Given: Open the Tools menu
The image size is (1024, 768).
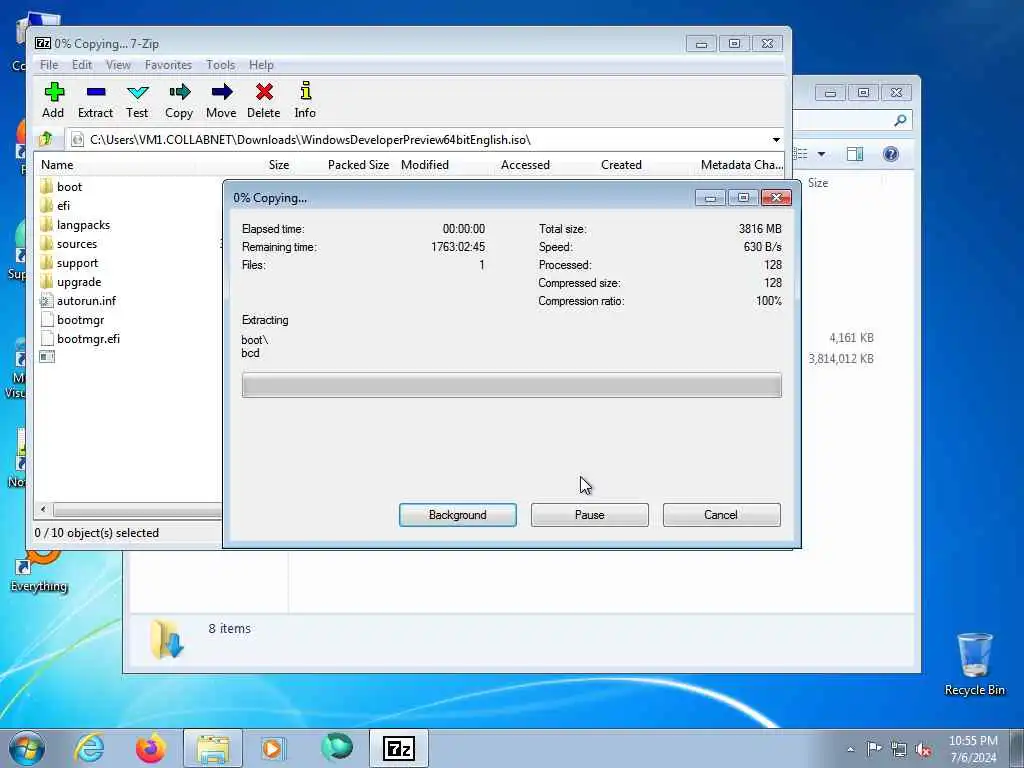Looking at the screenshot, I should tap(221, 65).
